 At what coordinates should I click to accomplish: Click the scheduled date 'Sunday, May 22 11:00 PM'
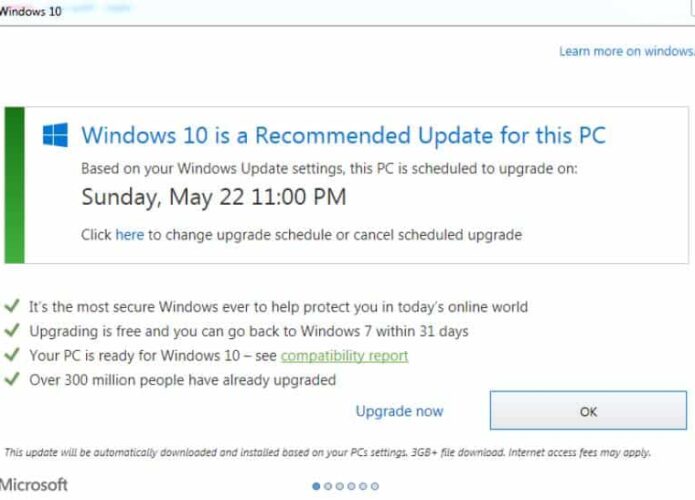(x=214, y=197)
